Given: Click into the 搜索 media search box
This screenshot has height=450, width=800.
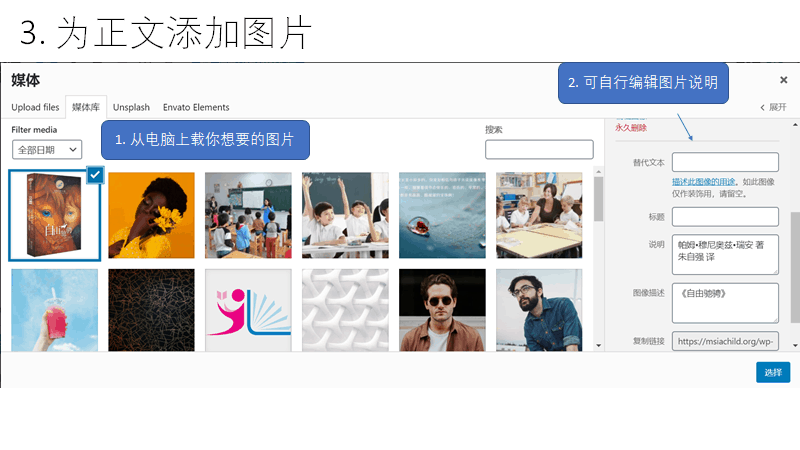Looking at the screenshot, I should coord(539,149).
